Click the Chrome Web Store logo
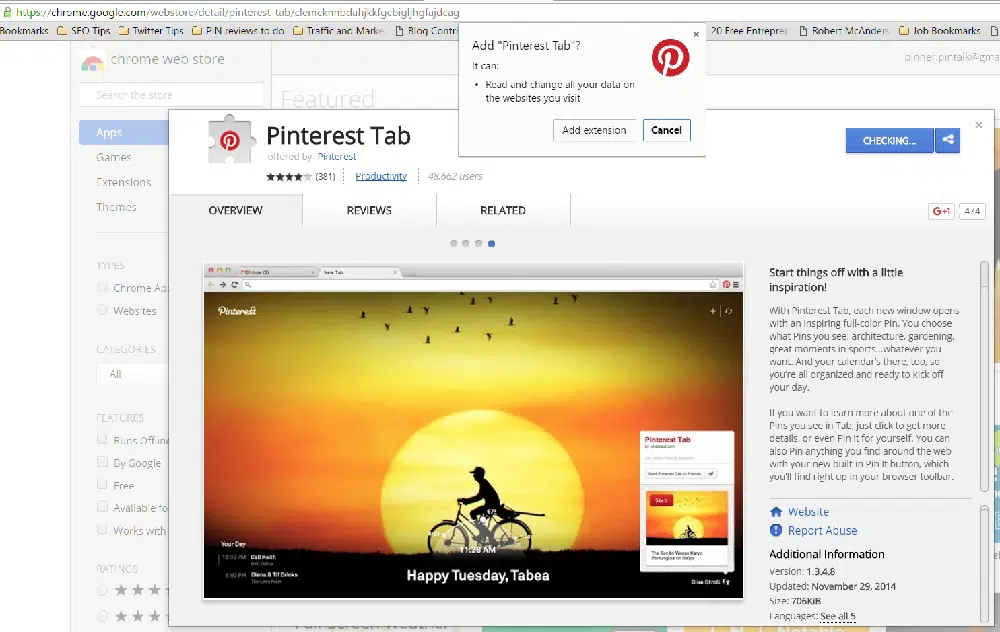 92,63
